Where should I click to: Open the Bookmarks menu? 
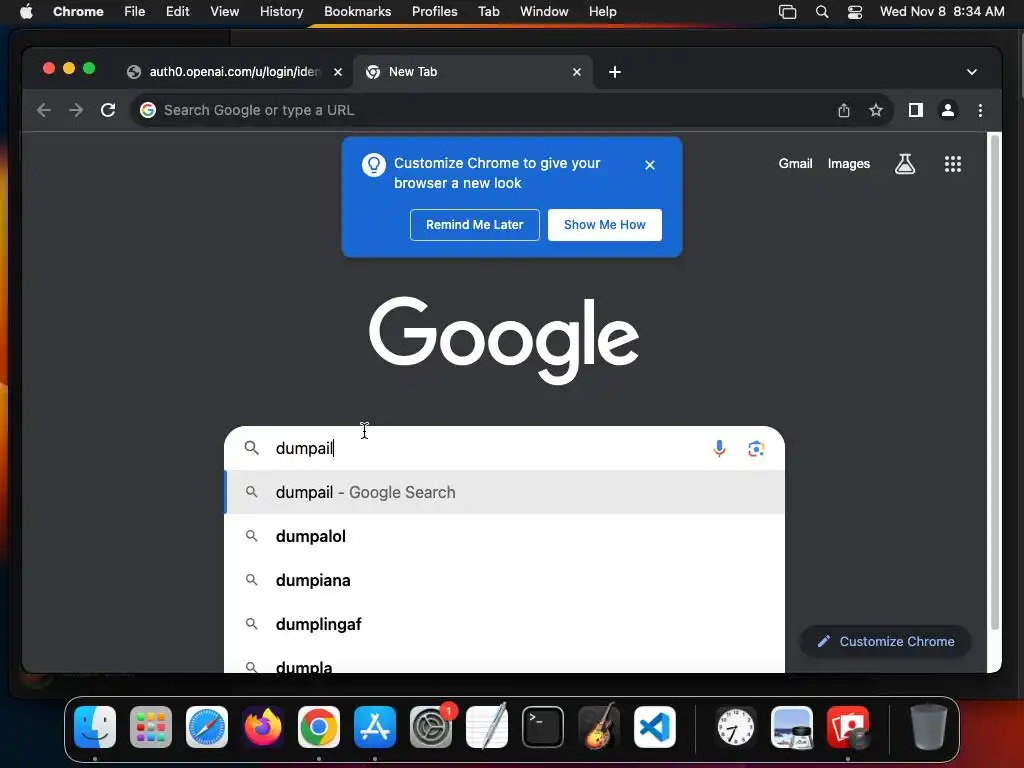[357, 11]
